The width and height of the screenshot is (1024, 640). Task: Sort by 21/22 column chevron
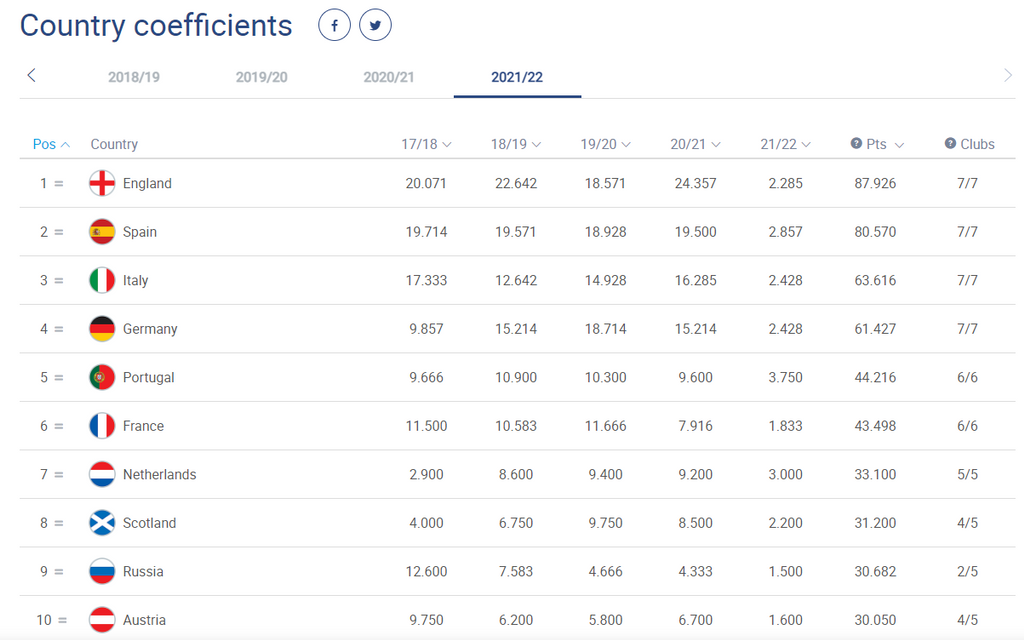coord(806,144)
